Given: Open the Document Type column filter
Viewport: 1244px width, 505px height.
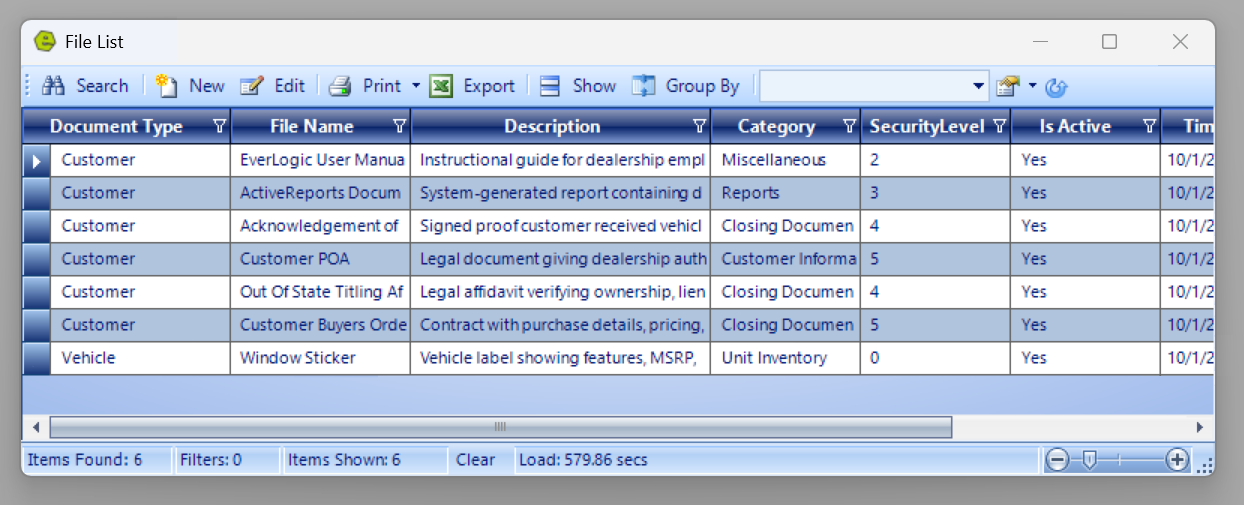Looking at the screenshot, I should [x=220, y=126].
